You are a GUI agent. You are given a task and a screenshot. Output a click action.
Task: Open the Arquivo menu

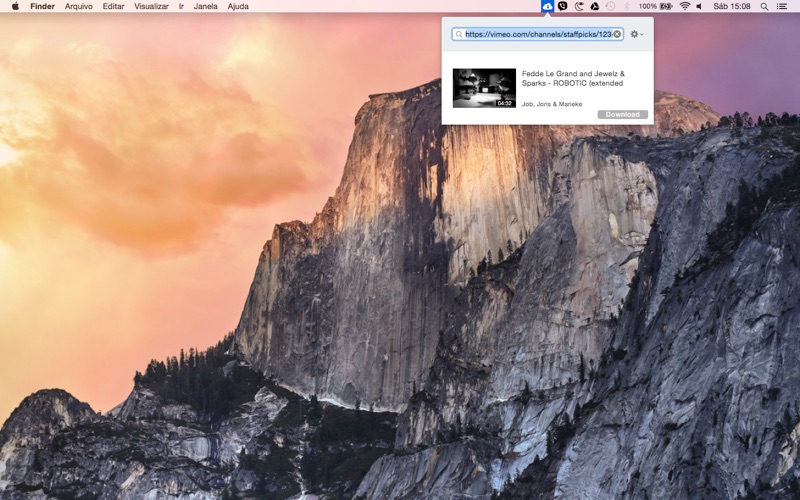click(79, 6)
